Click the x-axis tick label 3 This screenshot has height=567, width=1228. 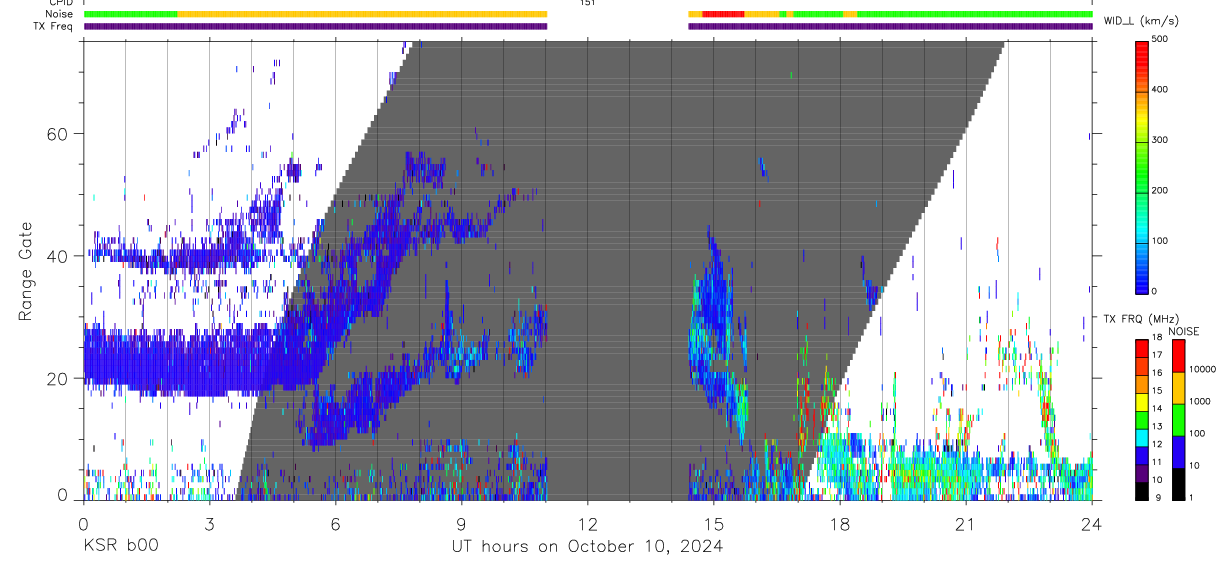point(209,524)
